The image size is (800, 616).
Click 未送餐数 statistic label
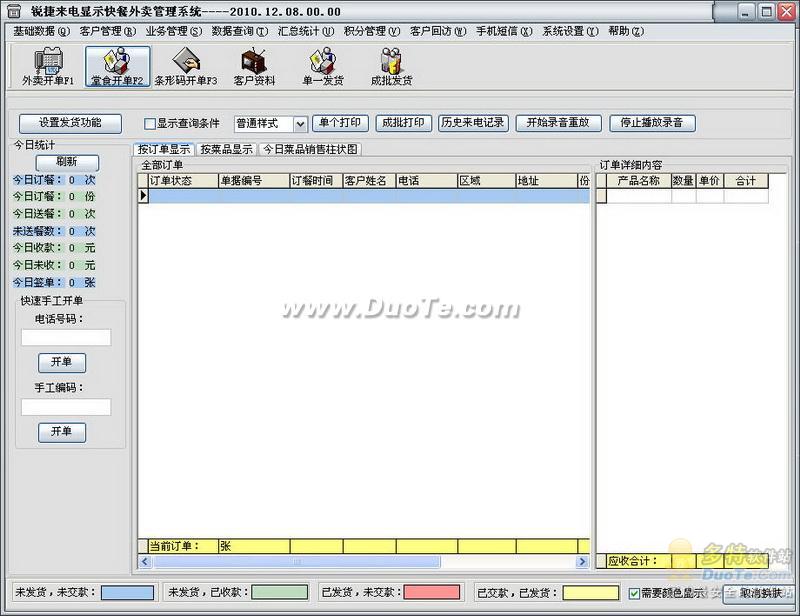point(38,231)
